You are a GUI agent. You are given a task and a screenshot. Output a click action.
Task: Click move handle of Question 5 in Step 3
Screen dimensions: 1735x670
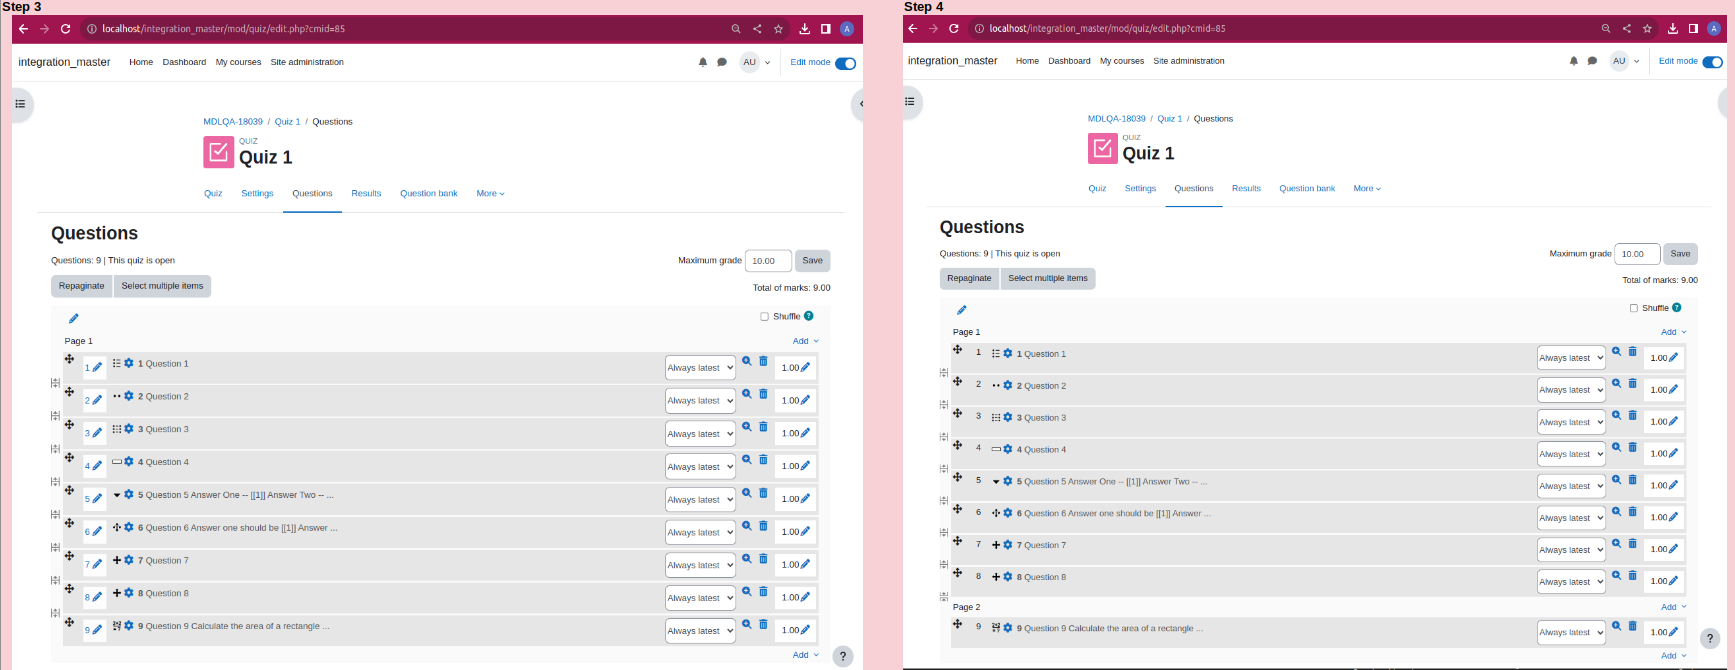(x=70, y=491)
